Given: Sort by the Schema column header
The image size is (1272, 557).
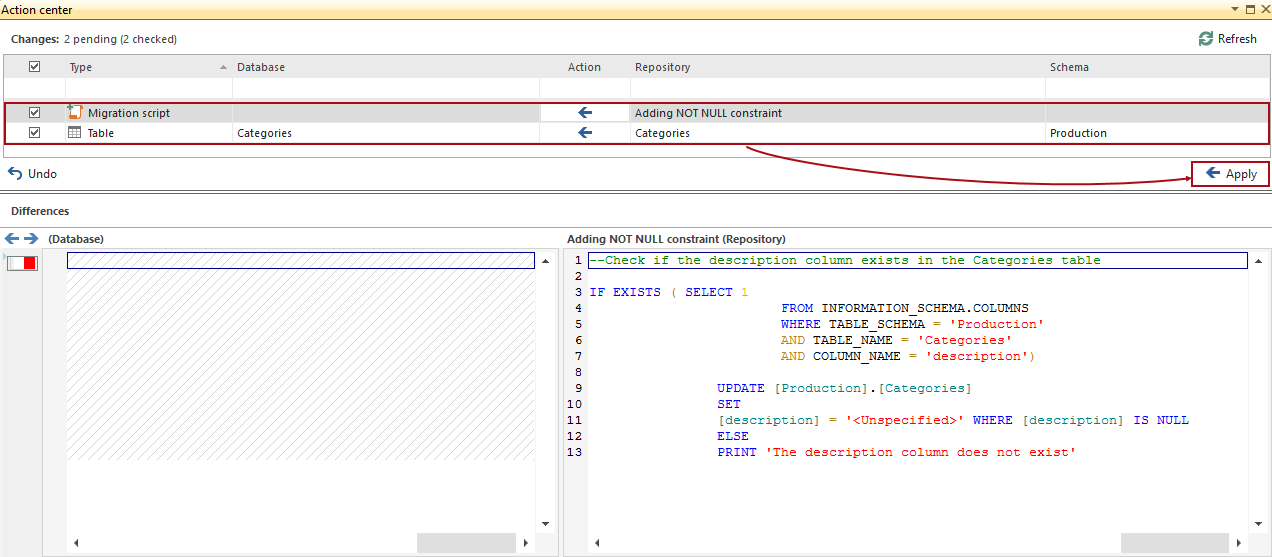Looking at the screenshot, I should coord(1069,67).
